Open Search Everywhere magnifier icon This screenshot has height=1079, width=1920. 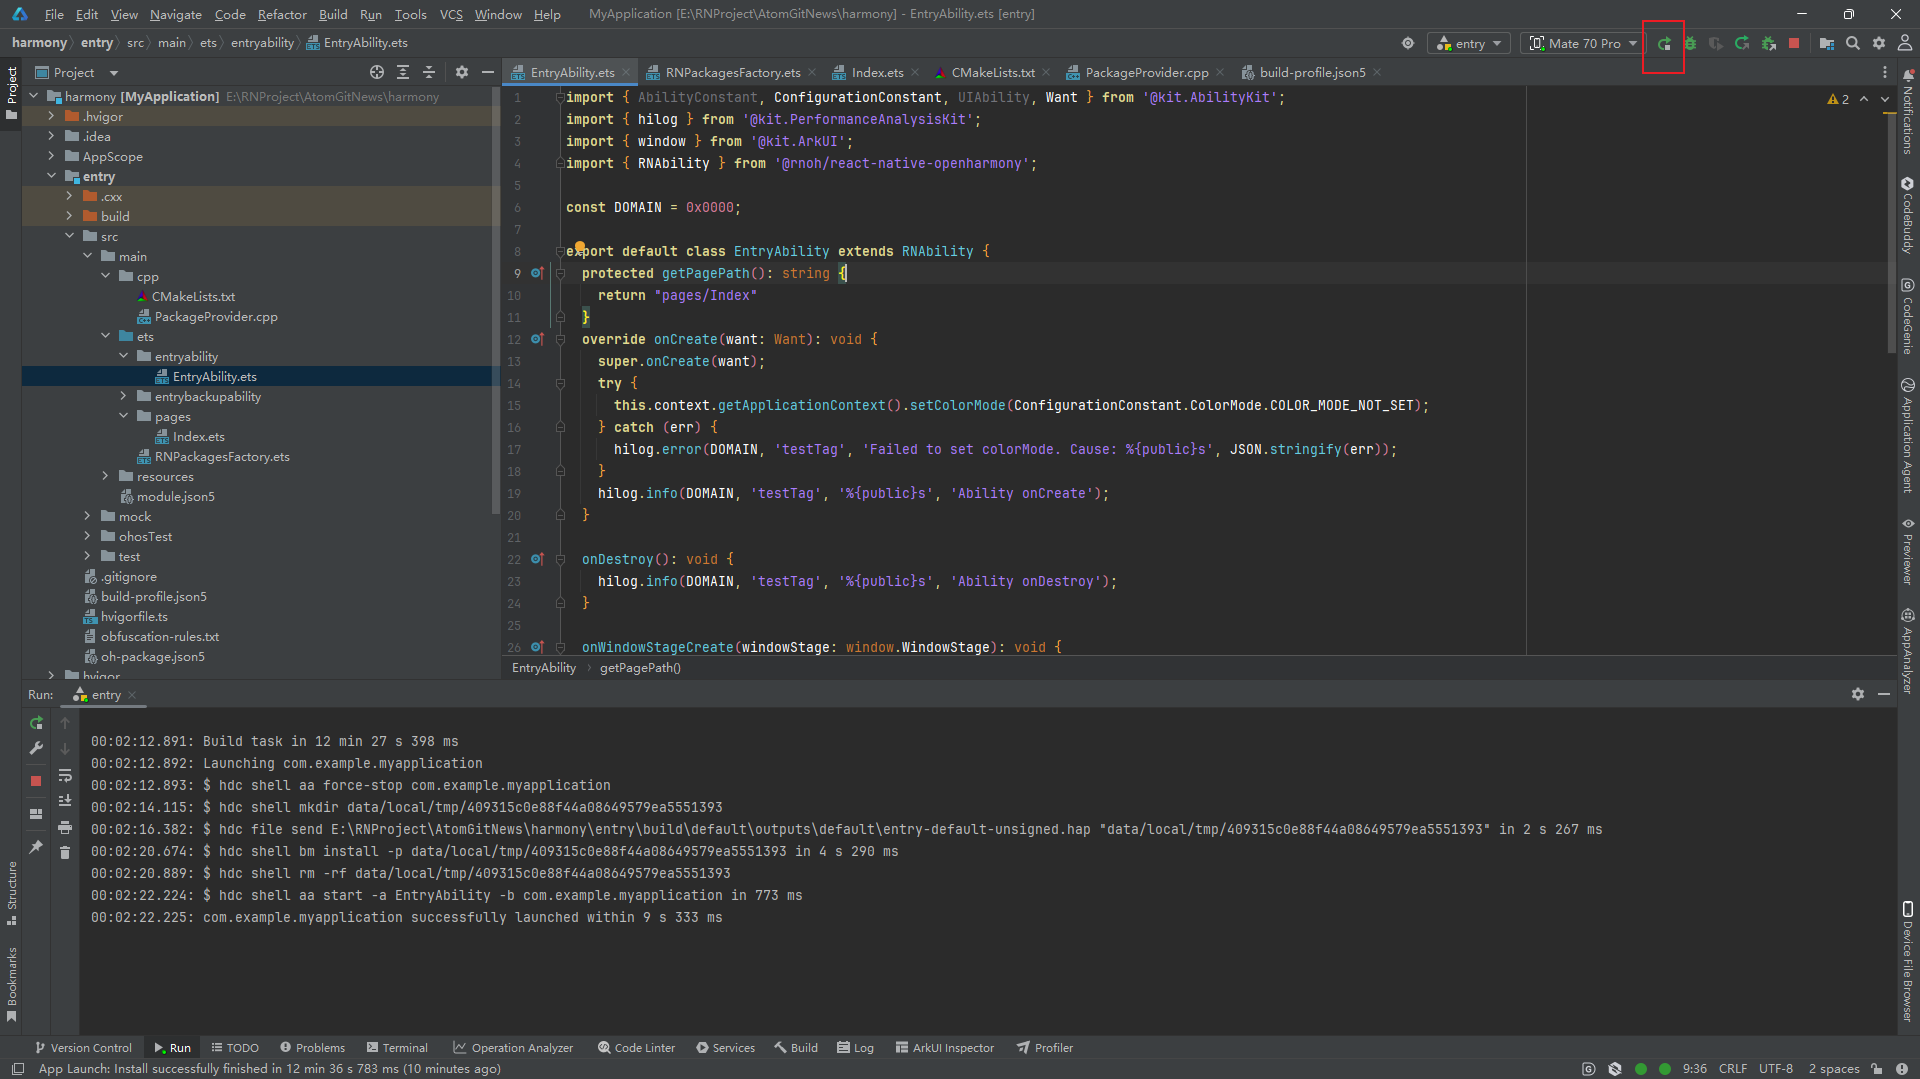click(1853, 43)
